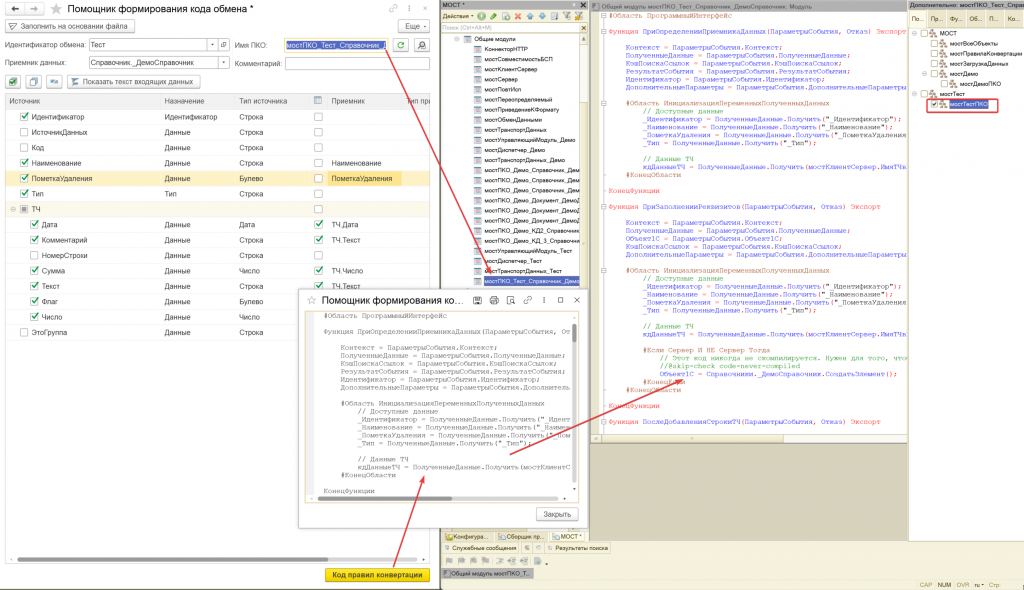Click the back navigation arrow
This screenshot has height=590, width=1024.
[x=14, y=8]
